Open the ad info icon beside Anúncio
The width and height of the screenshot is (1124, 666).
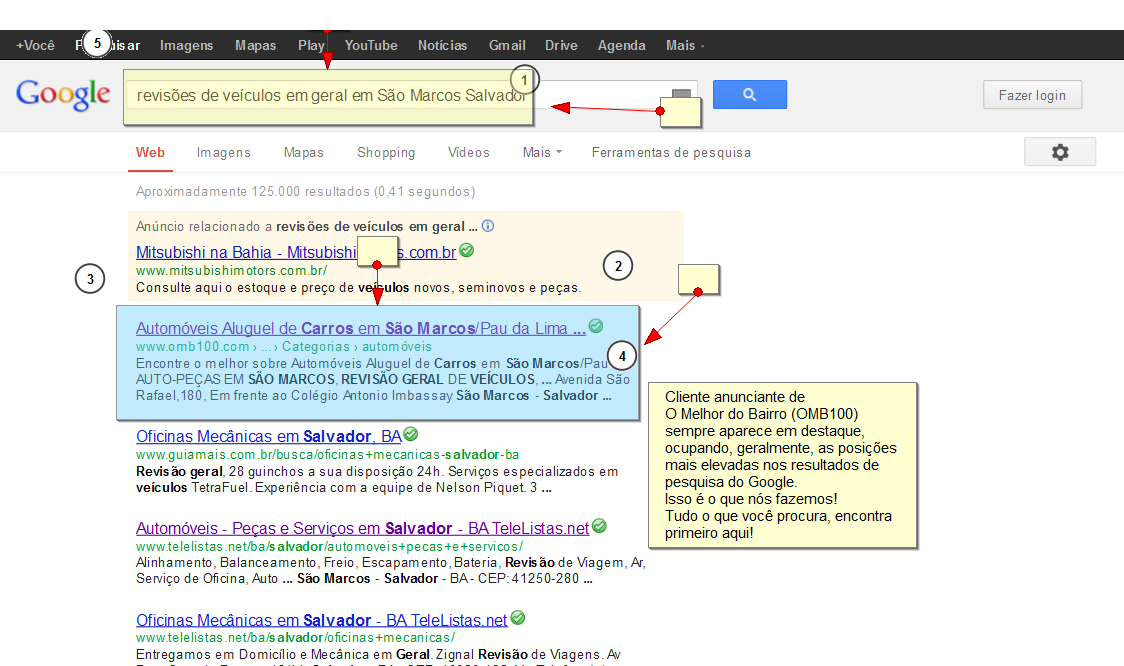(x=488, y=226)
